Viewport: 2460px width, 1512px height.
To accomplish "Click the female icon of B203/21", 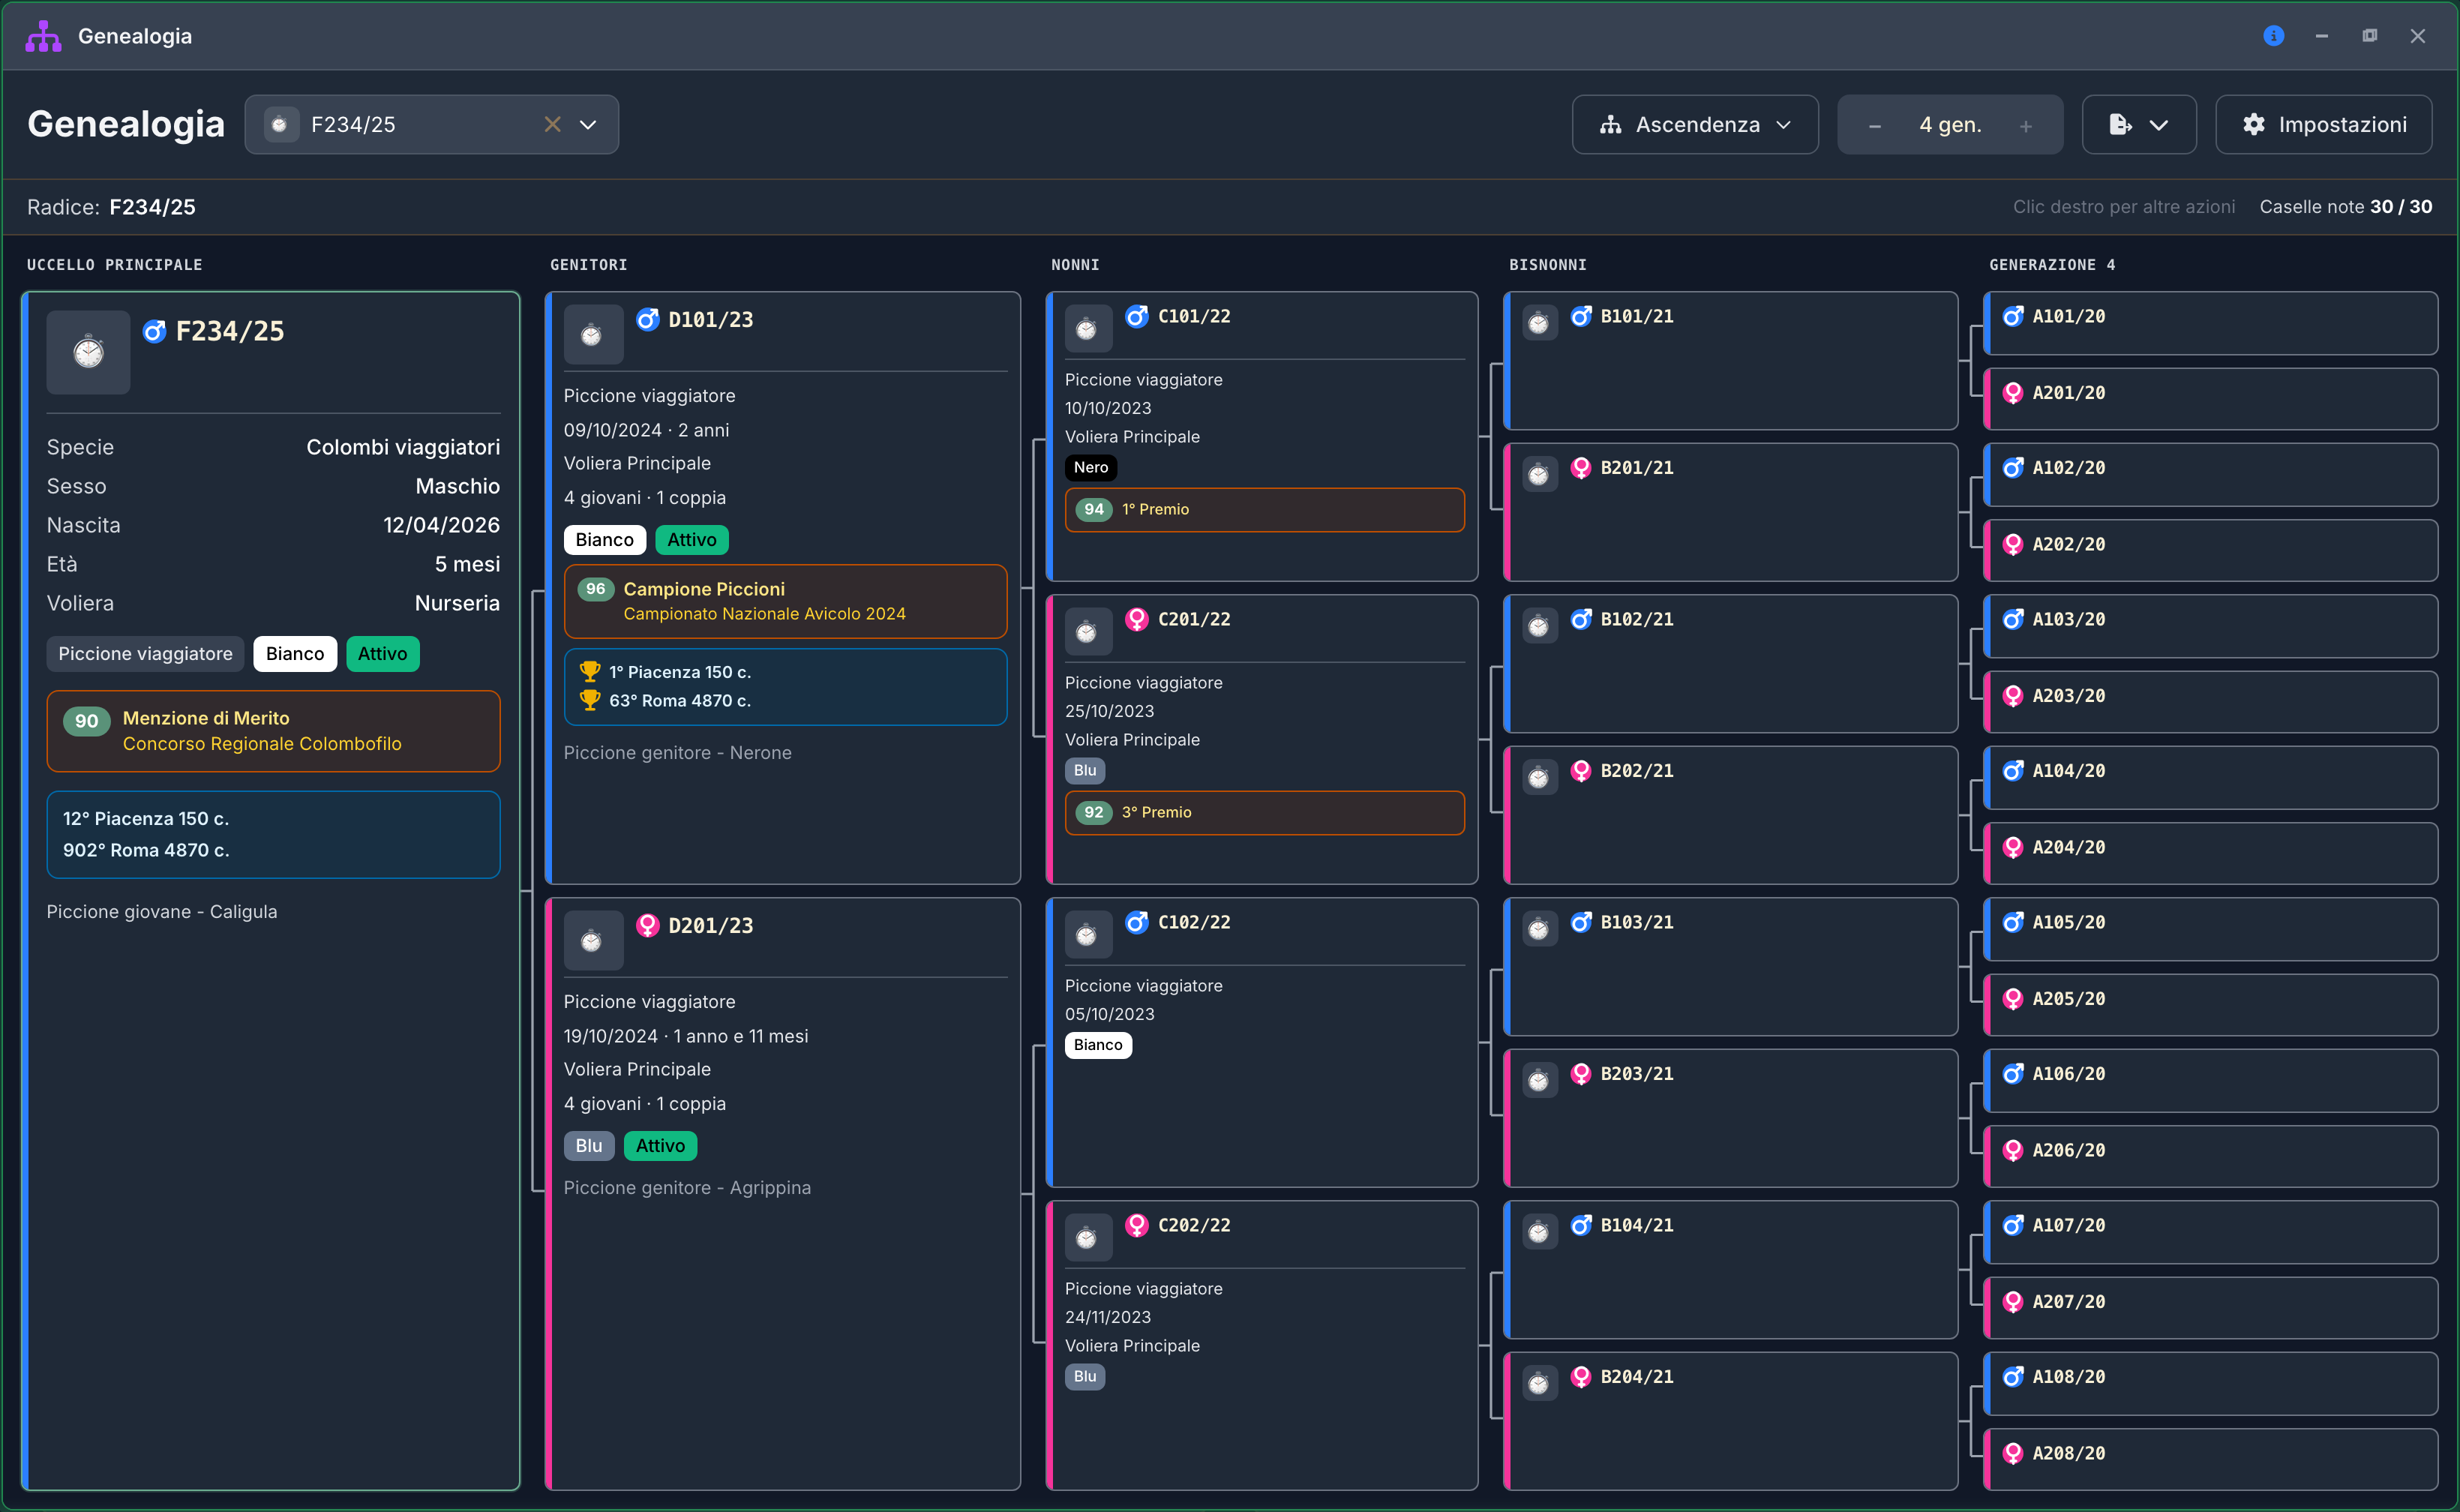I will point(1581,1073).
